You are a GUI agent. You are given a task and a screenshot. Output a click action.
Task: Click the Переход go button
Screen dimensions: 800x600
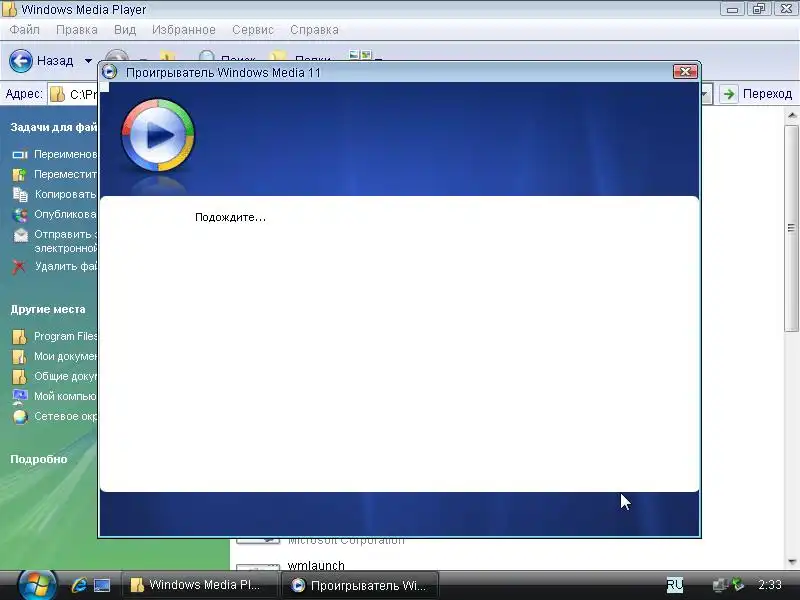click(x=757, y=94)
